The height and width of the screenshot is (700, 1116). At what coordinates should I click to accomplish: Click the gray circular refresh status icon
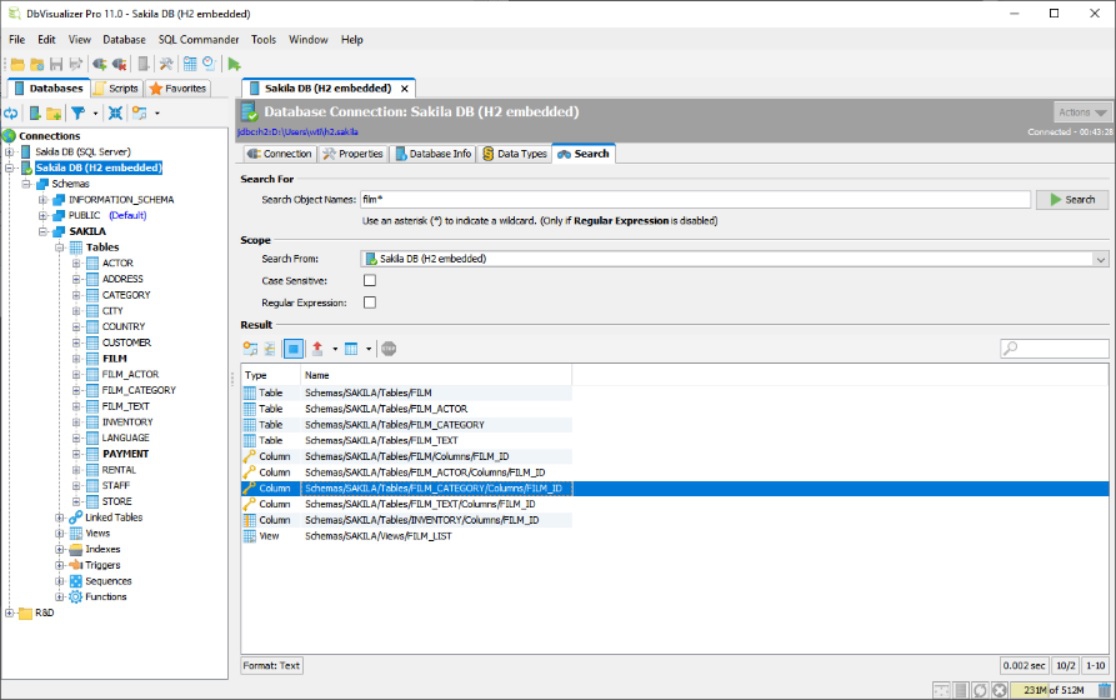[980, 690]
